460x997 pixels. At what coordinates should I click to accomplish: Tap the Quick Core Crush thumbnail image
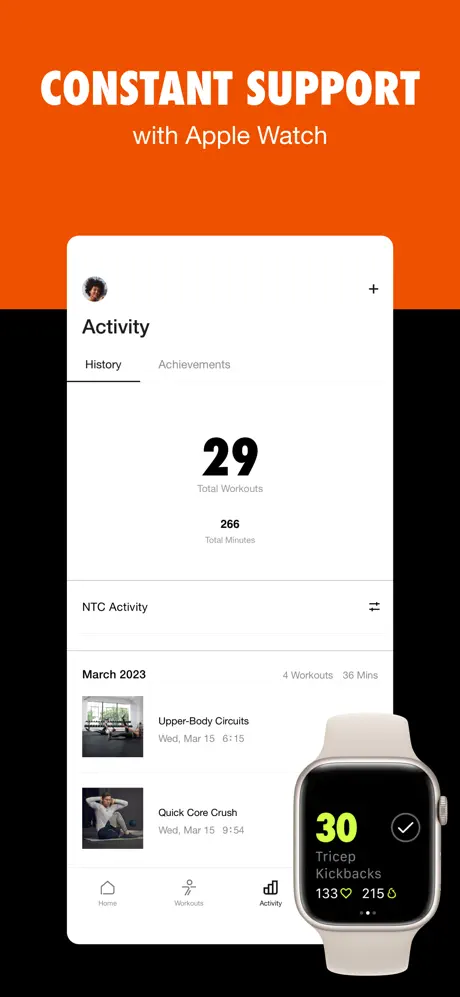(113, 818)
